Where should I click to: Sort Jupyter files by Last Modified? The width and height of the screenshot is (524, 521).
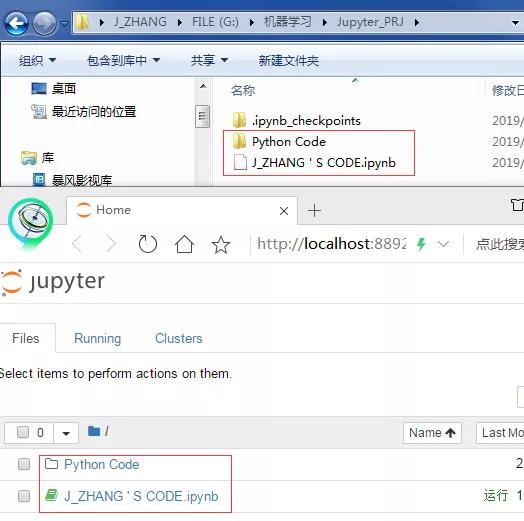coord(500,433)
